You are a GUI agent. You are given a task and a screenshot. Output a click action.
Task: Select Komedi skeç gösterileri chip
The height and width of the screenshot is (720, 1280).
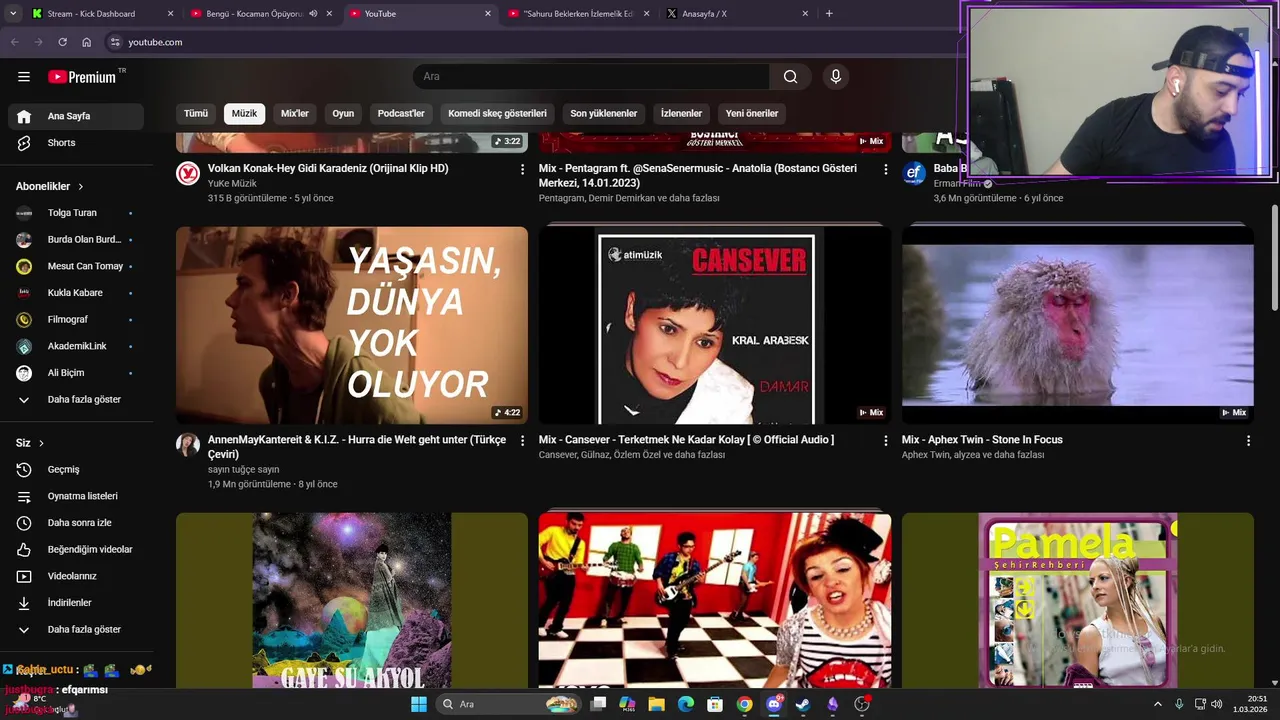click(497, 113)
